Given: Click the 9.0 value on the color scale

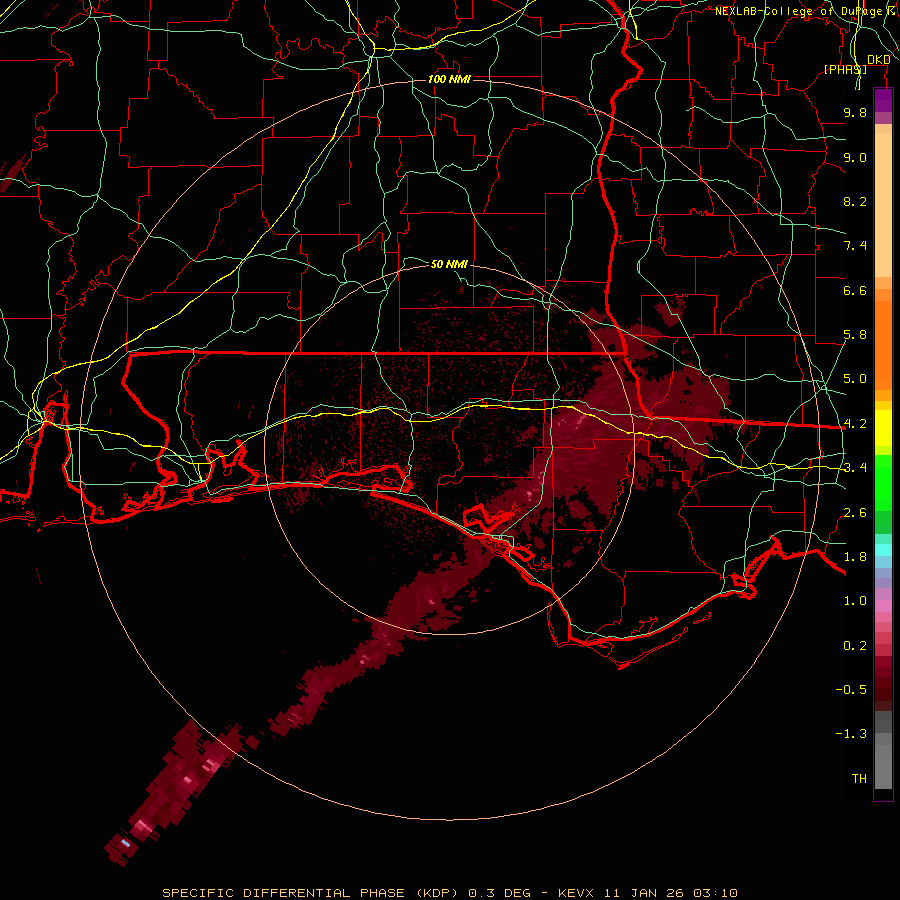Looking at the screenshot, I should (855, 157).
